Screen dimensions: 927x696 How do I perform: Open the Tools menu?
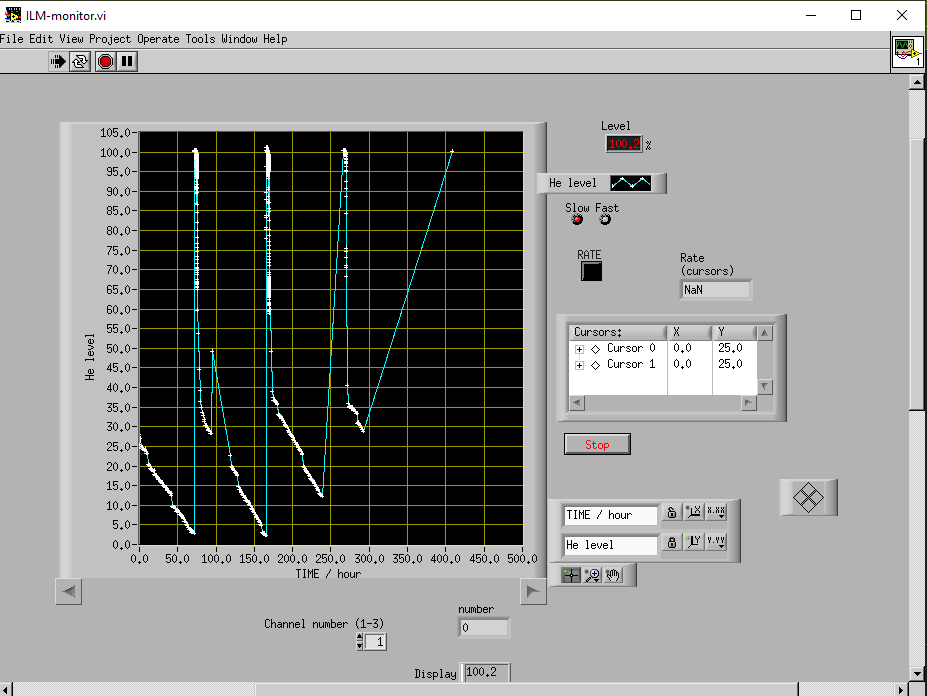pos(200,39)
